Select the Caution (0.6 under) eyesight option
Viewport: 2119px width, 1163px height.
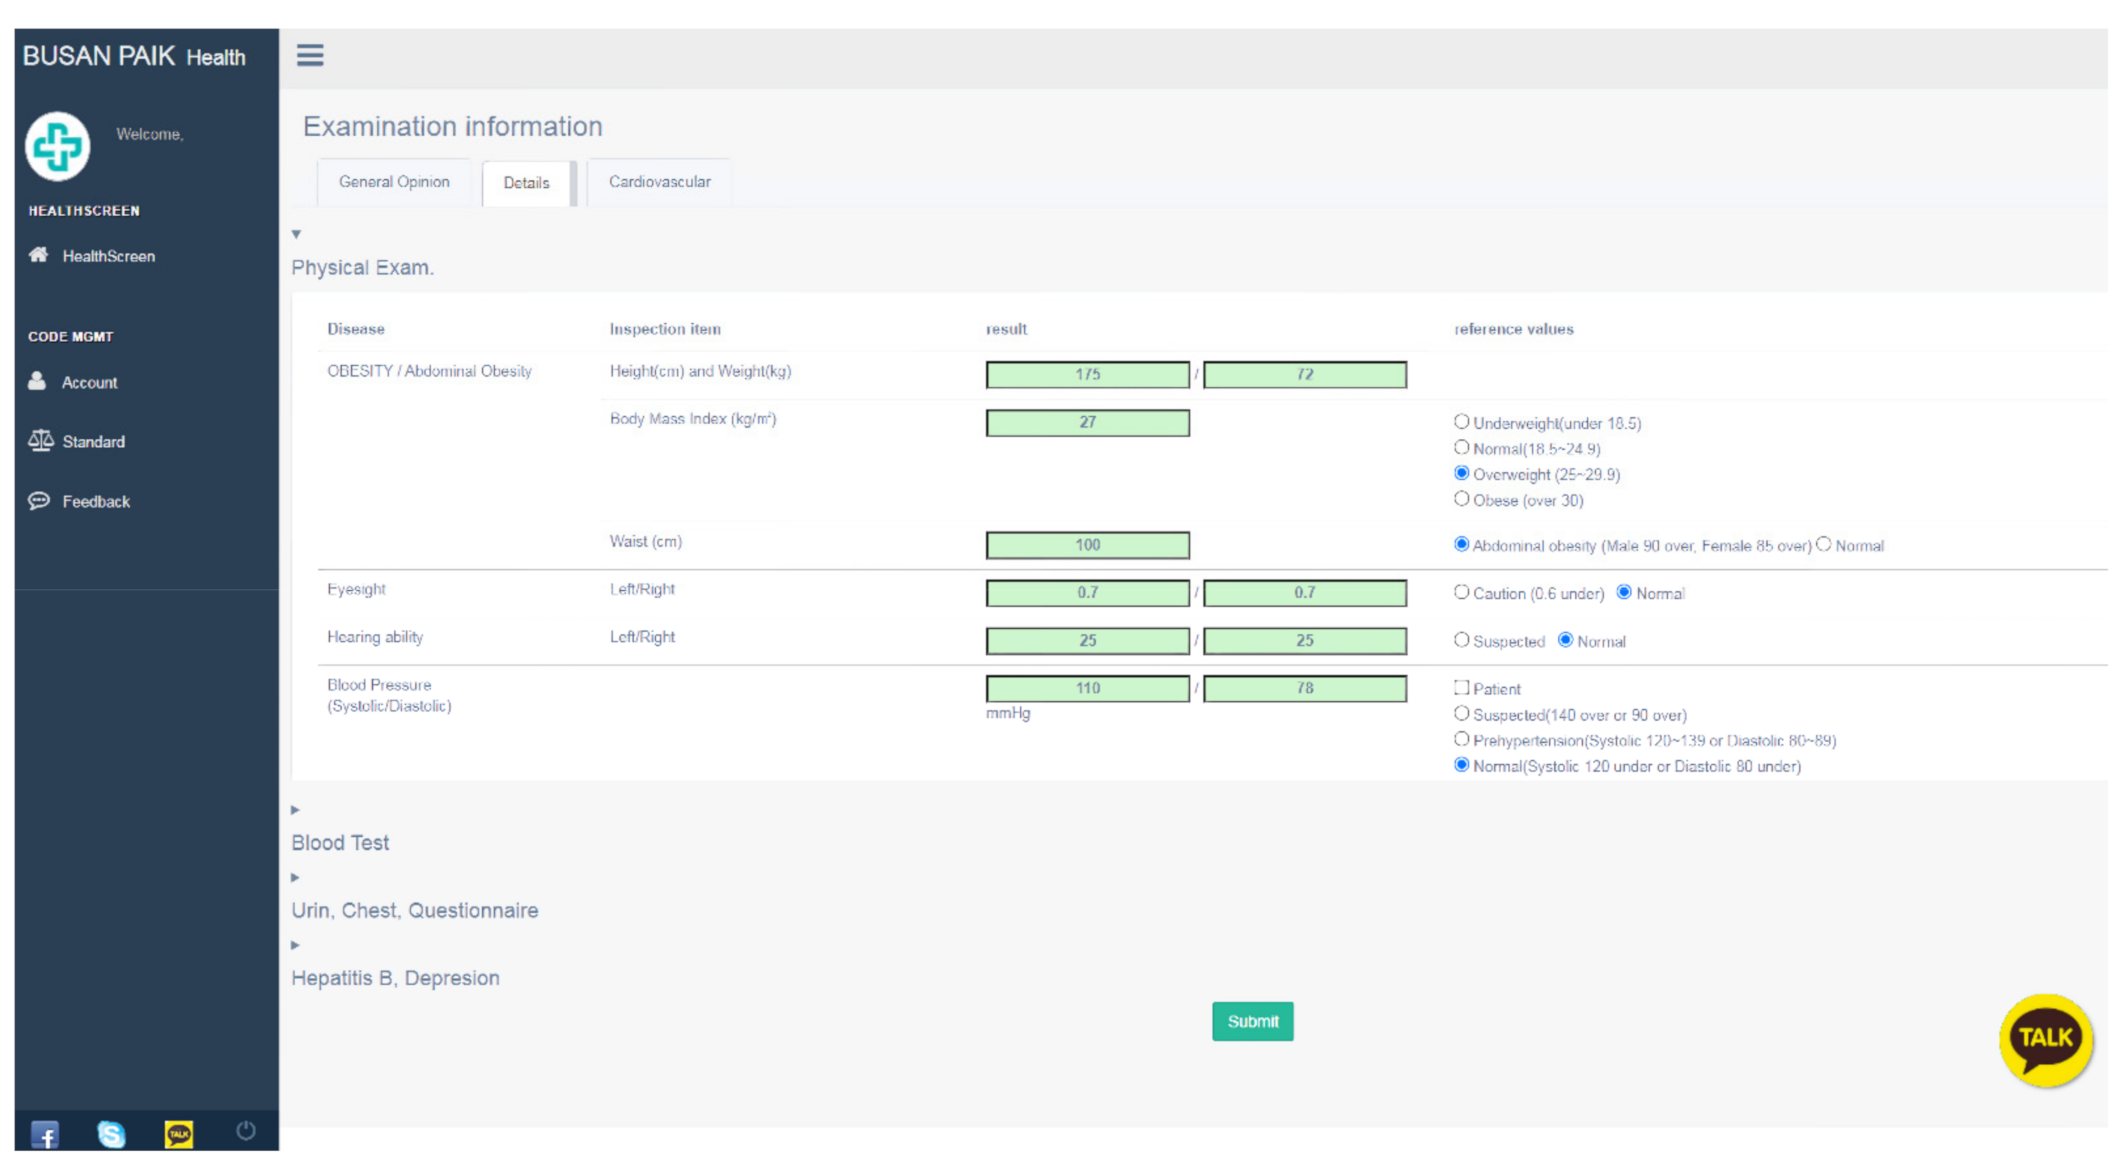click(x=1461, y=592)
